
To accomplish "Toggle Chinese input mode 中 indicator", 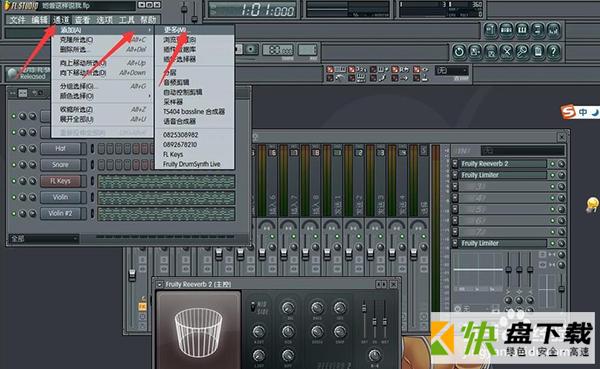I will click(x=583, y=112).
